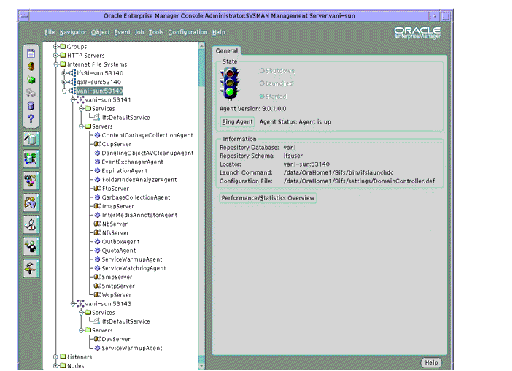Open the File menu
The height and width of the screenshot is (371, 512).
(x=50, y=32)
